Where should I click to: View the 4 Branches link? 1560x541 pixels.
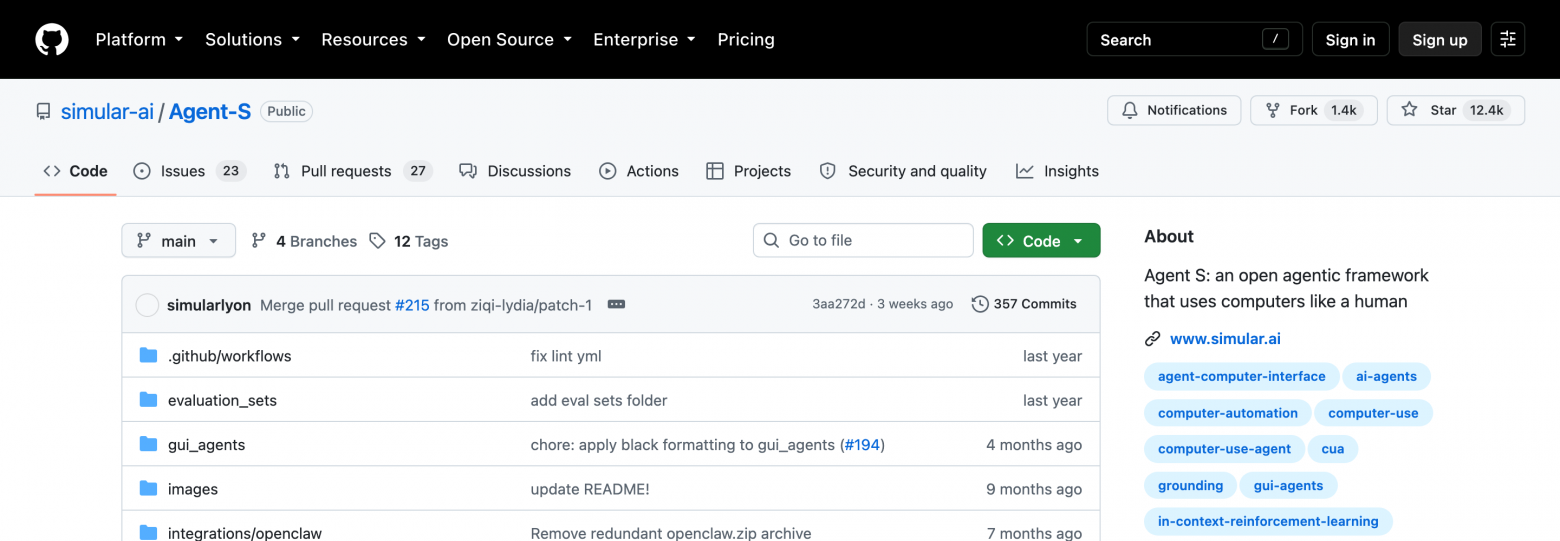click(304, 241)
